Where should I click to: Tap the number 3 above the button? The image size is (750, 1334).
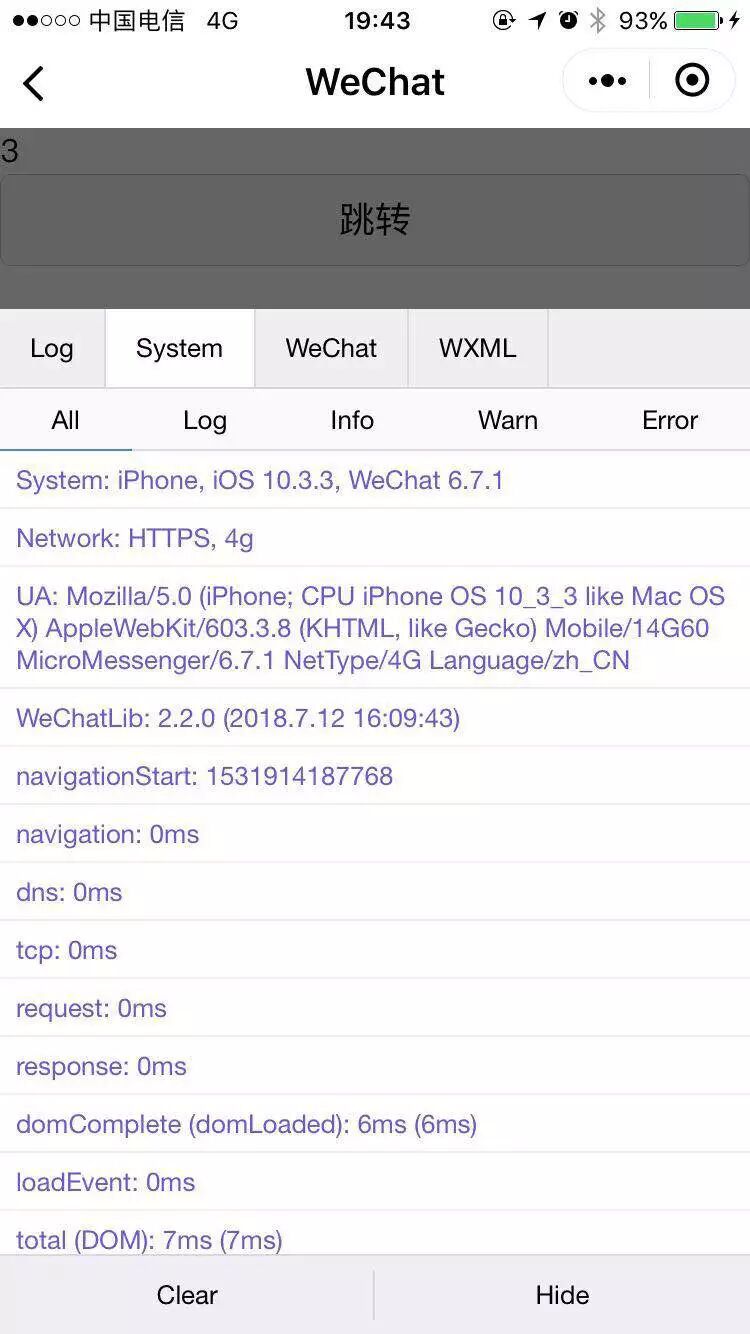[10, 151]
